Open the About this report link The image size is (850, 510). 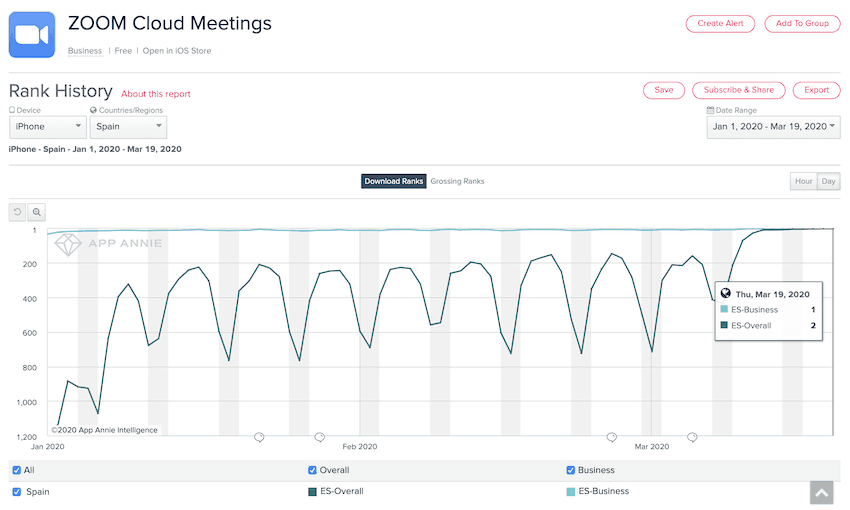[x=155, y=94]
